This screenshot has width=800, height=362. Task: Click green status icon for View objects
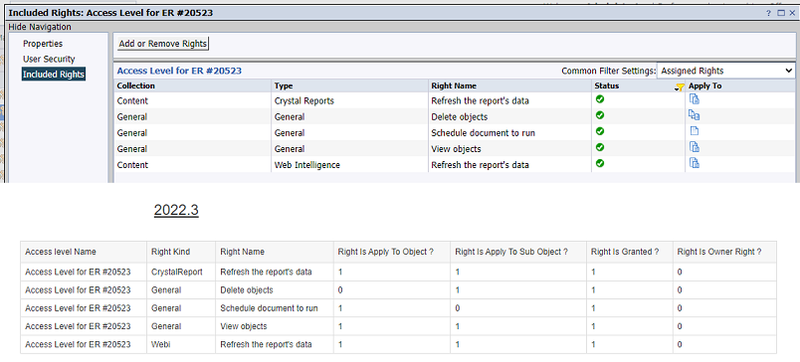[x=600, y=147]
